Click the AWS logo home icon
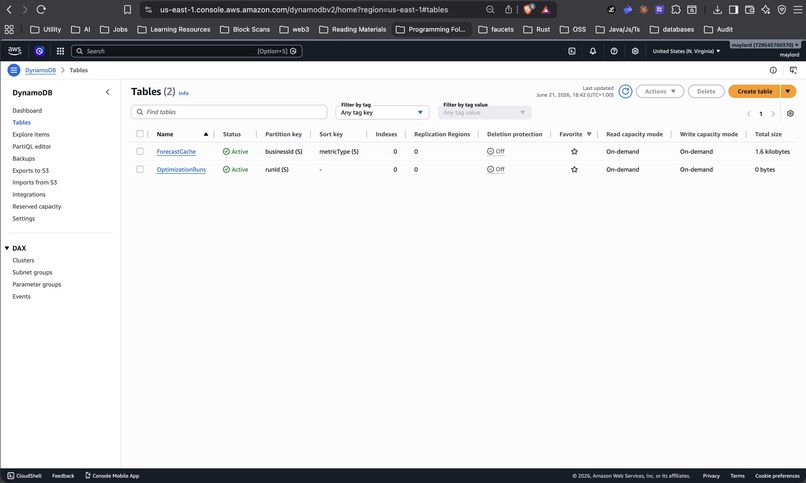Screen dimensions: 806x483 [14, 50]
